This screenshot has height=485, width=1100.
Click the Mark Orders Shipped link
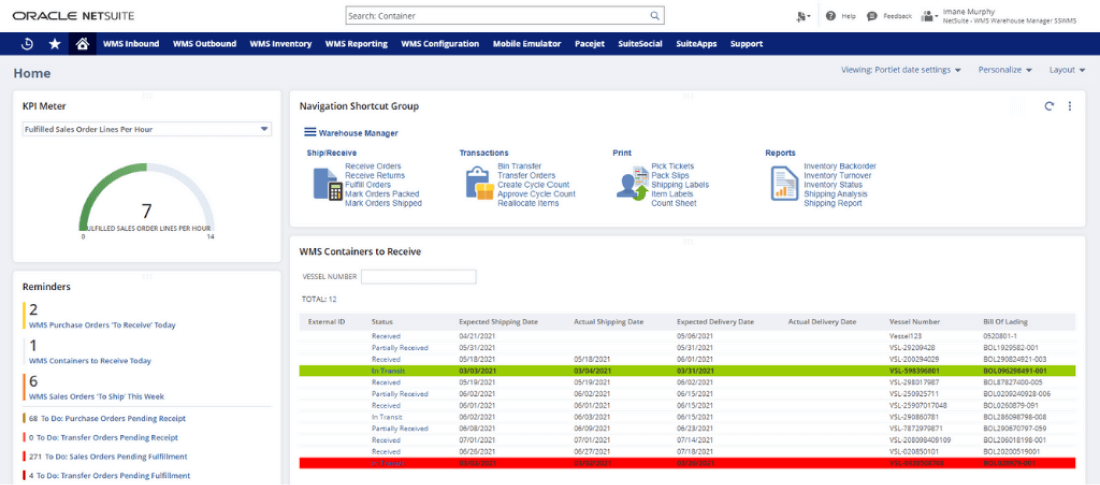click(x=383, y=203)
